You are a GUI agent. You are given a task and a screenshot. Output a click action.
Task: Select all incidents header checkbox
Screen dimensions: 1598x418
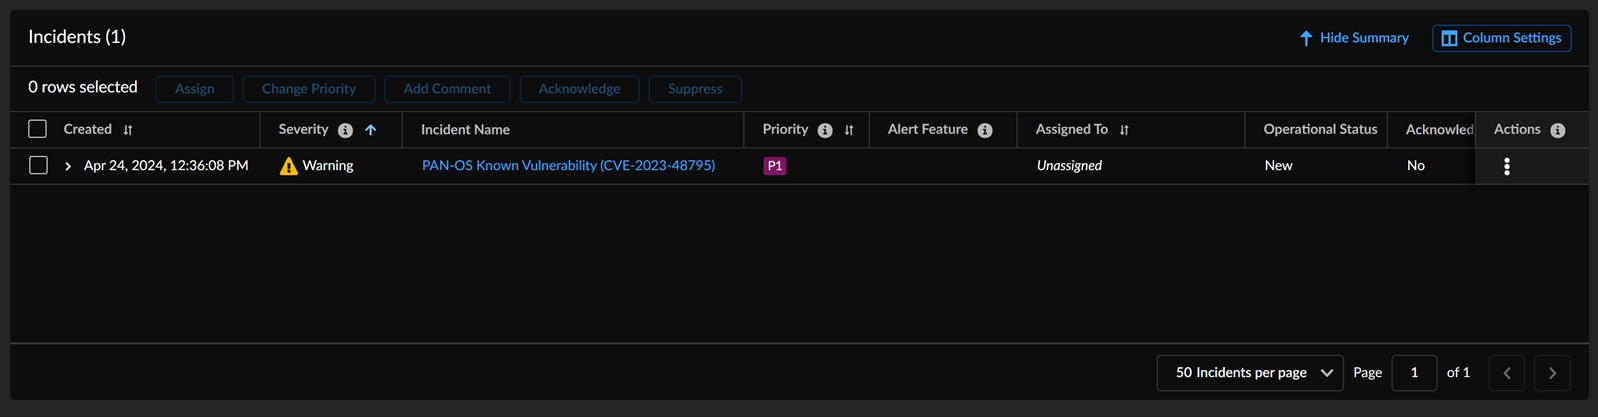click(38, 129)
